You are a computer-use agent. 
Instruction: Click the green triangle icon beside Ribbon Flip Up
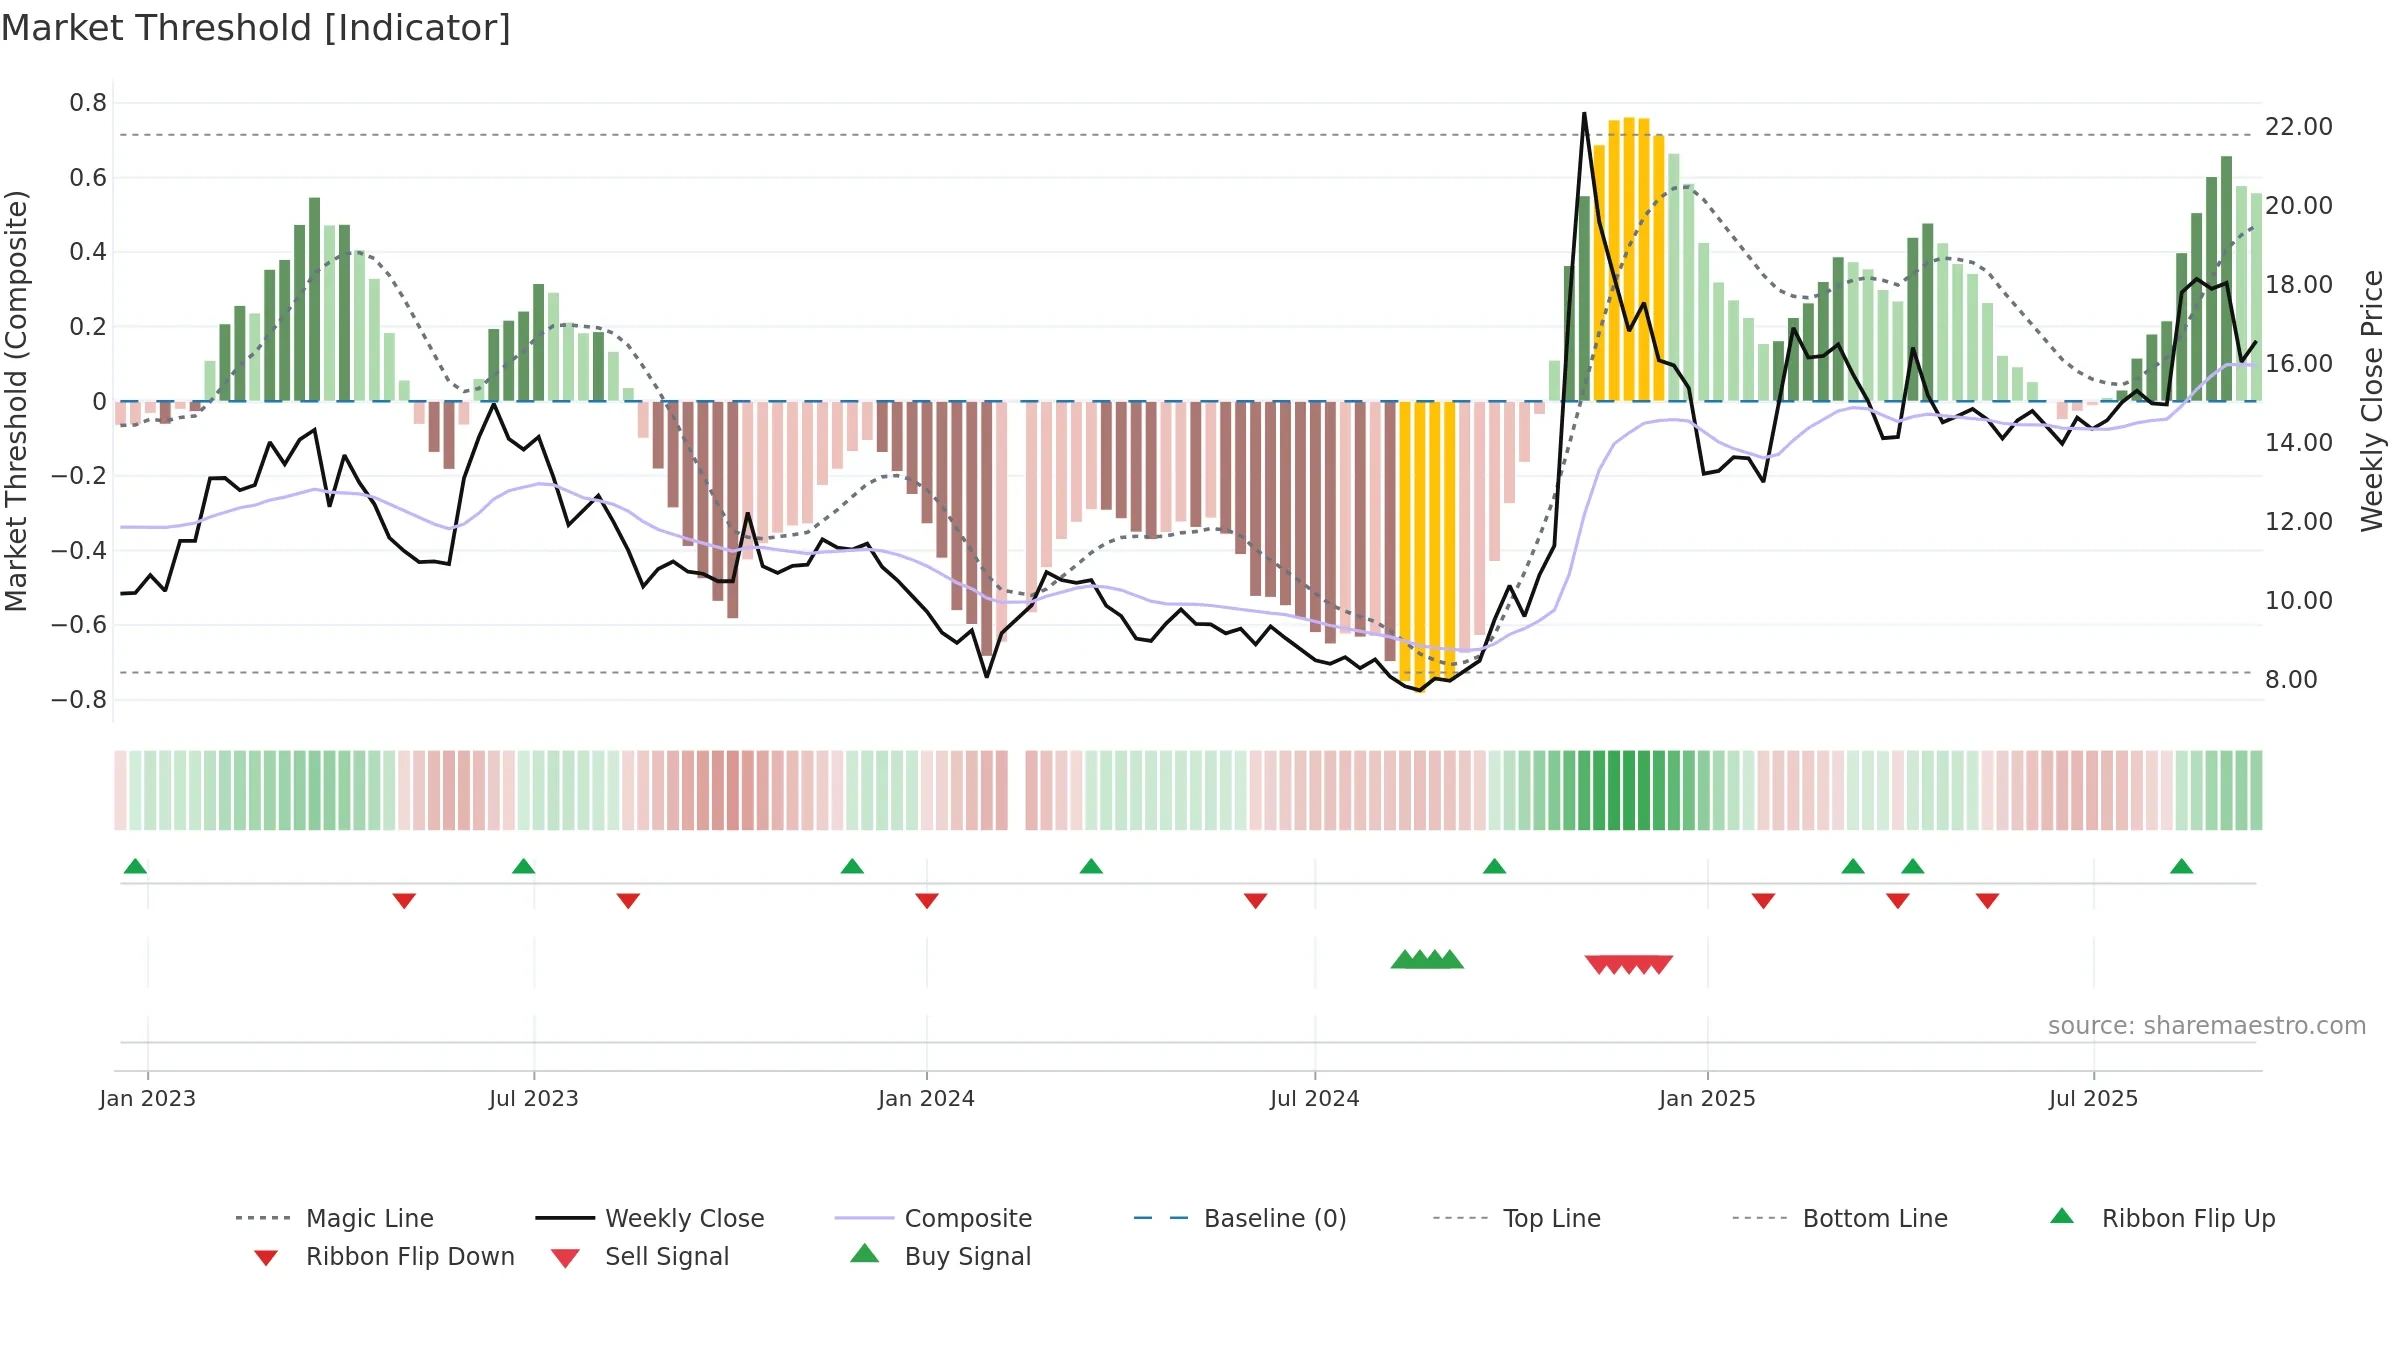(2062, 1216)
